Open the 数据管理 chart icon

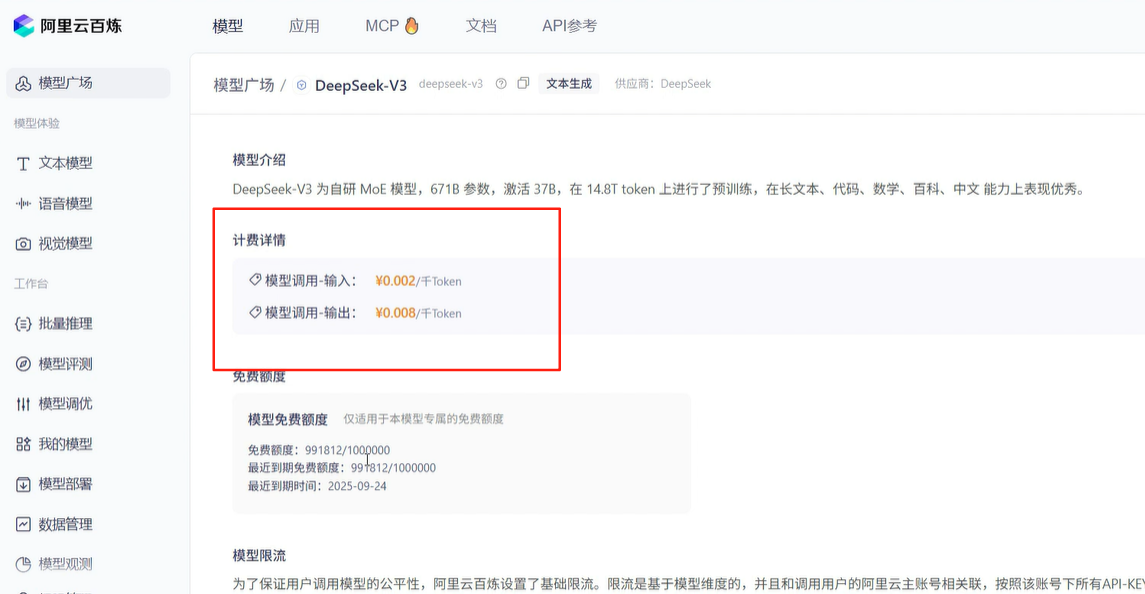tap(23, 524)
